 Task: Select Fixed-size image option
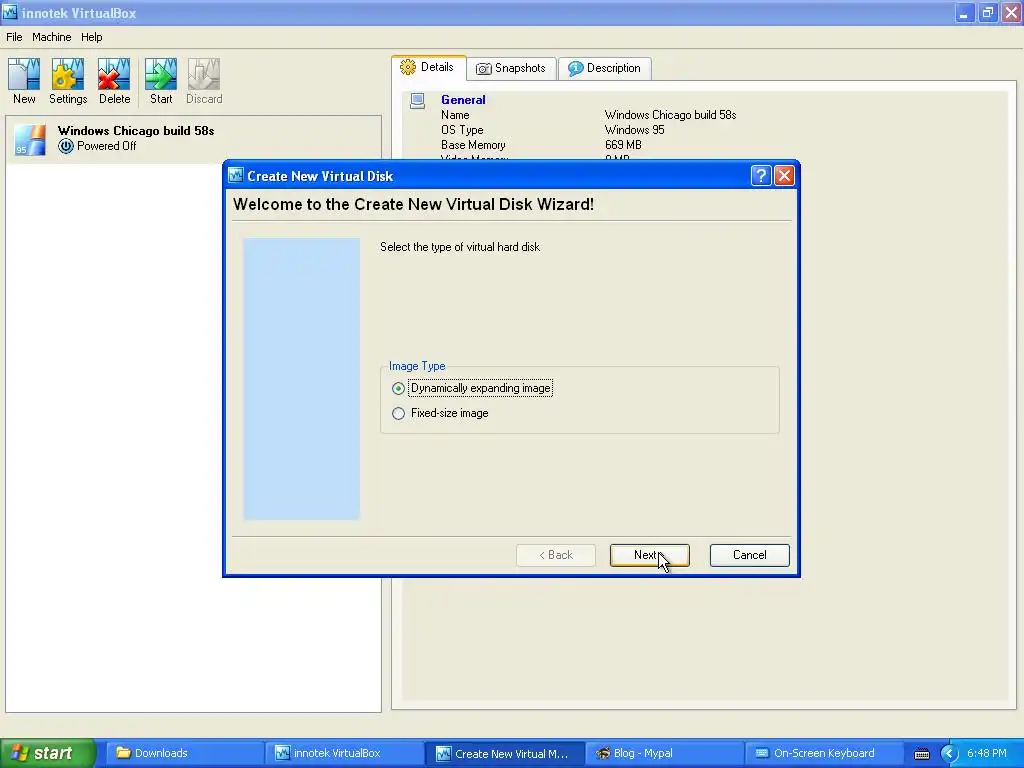440,413
